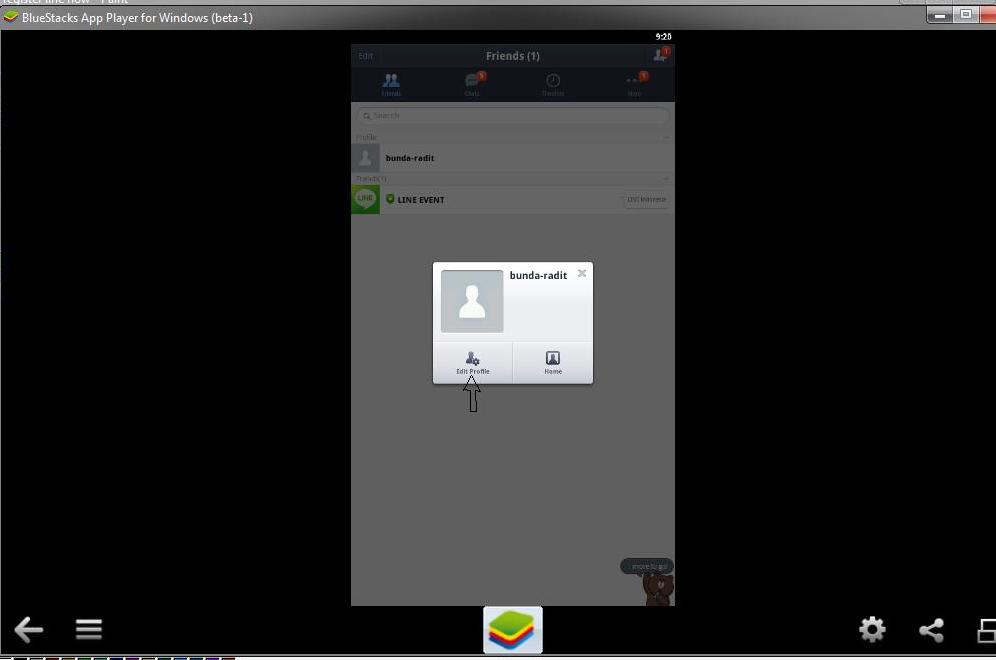Screen dimensions: 996x660
Task: Click the add friends icon in the header
Action: click(x=661, y=55)
